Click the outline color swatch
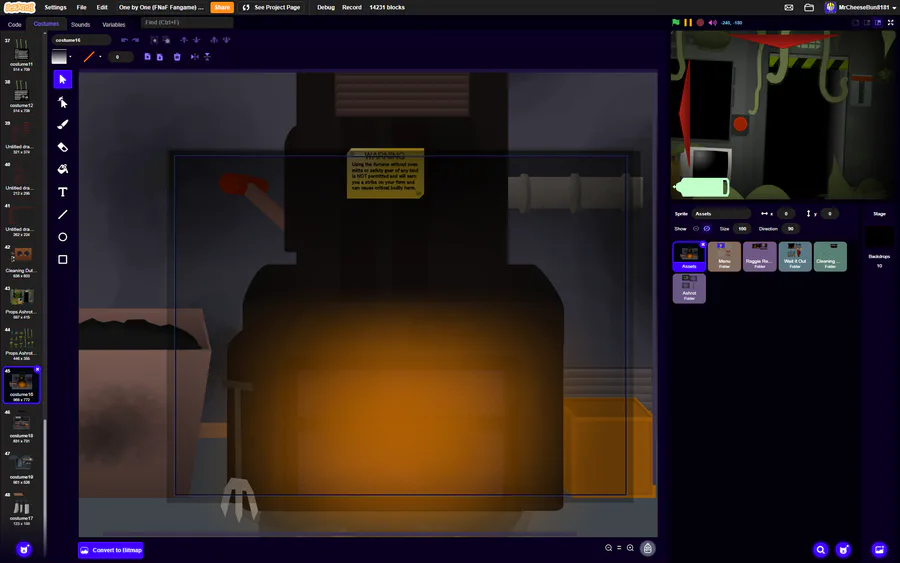The height and width of the screenshot is (563, 900). pyautogui.click(x=89, y=57)
